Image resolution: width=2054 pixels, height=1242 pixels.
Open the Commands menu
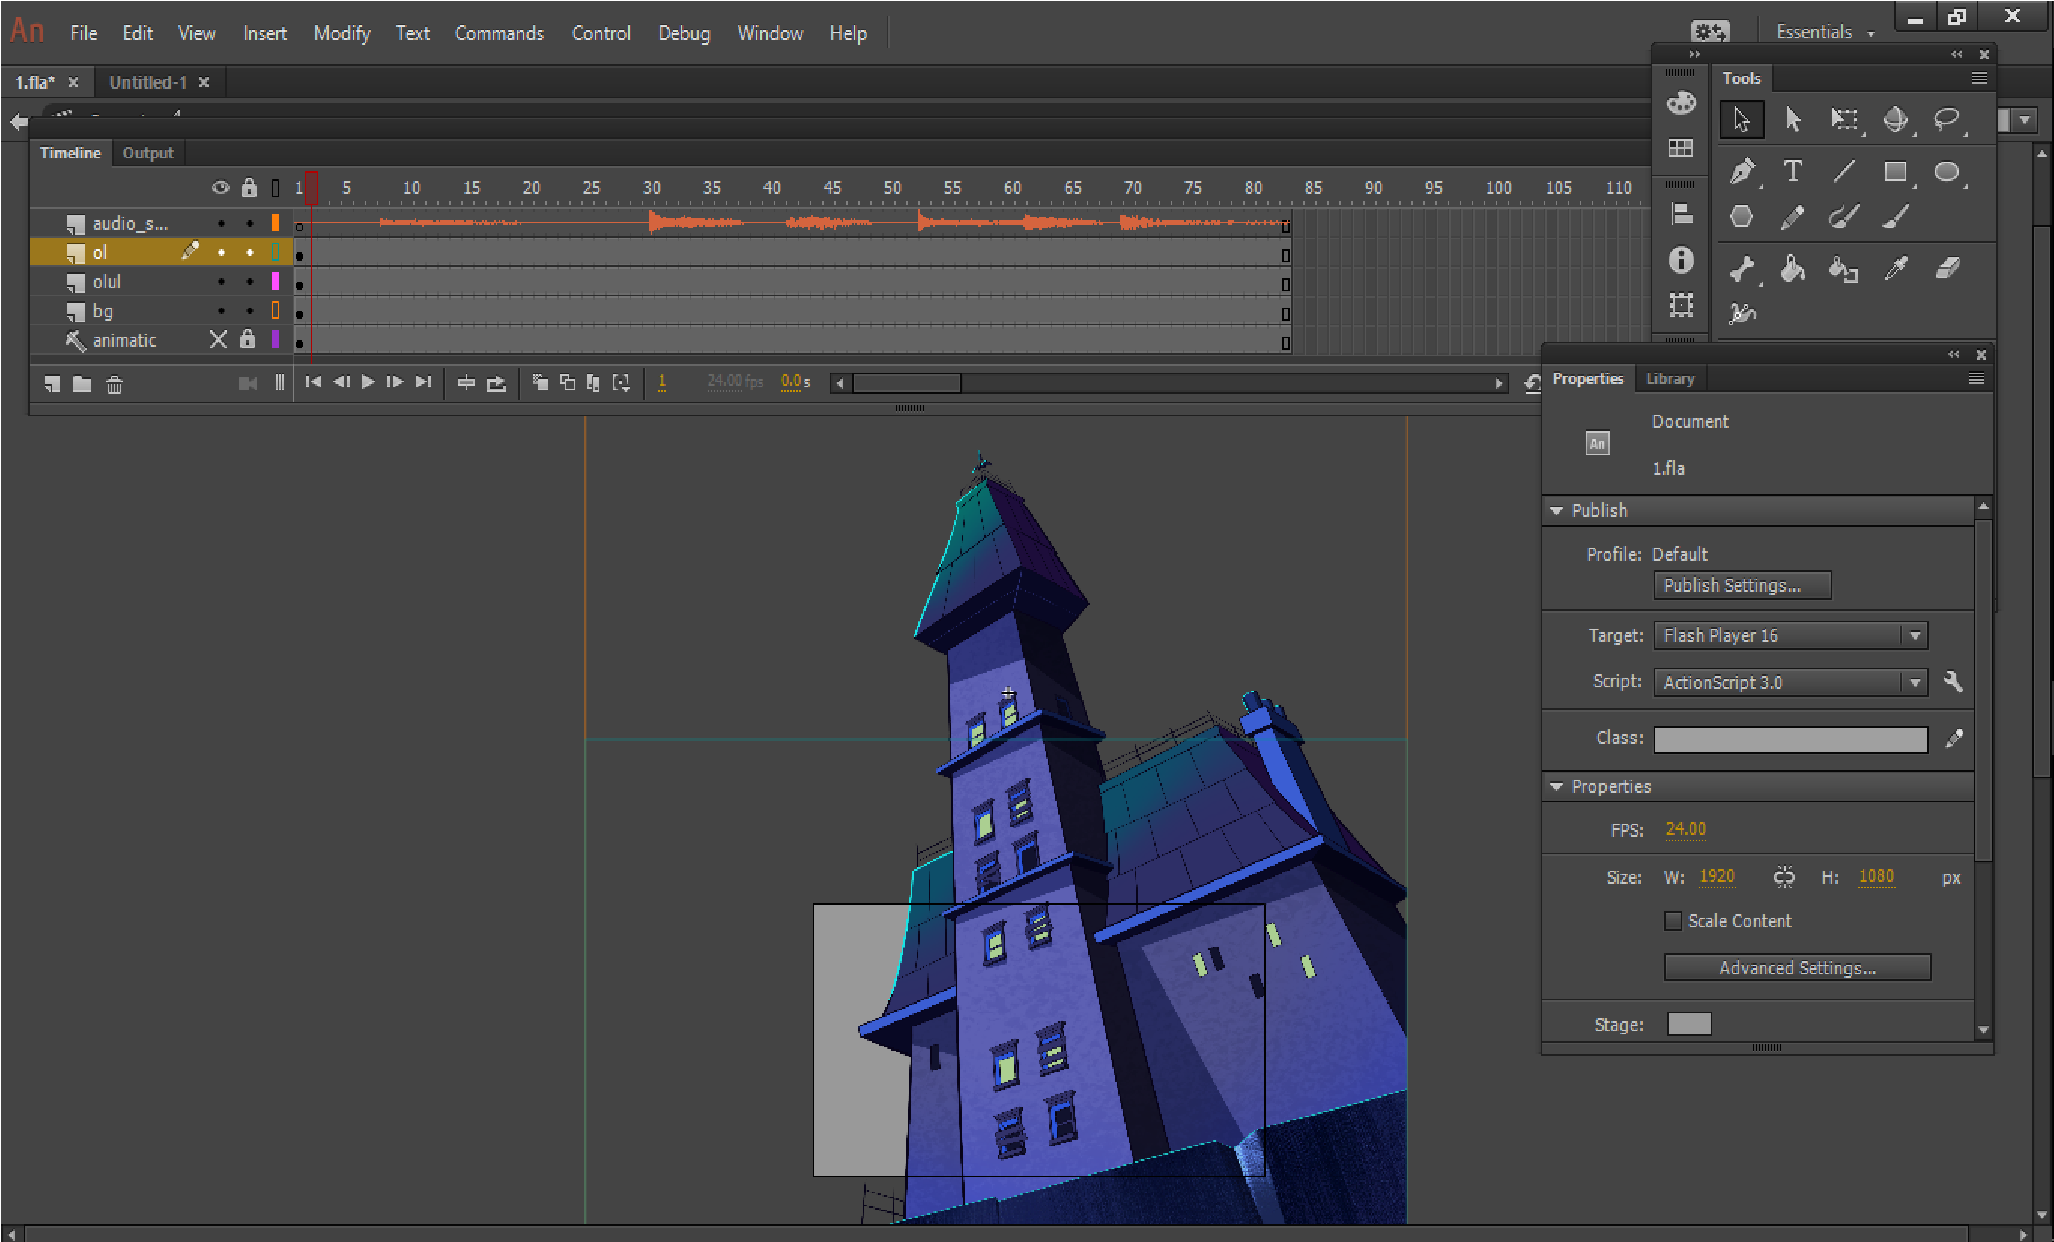[x=499, y=33]
